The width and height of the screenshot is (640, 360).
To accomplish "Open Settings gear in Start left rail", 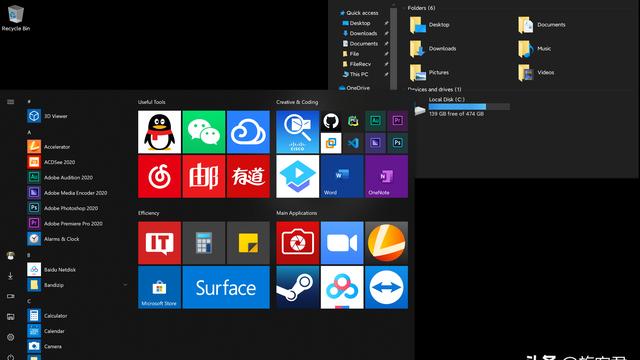I will (11, 337).
